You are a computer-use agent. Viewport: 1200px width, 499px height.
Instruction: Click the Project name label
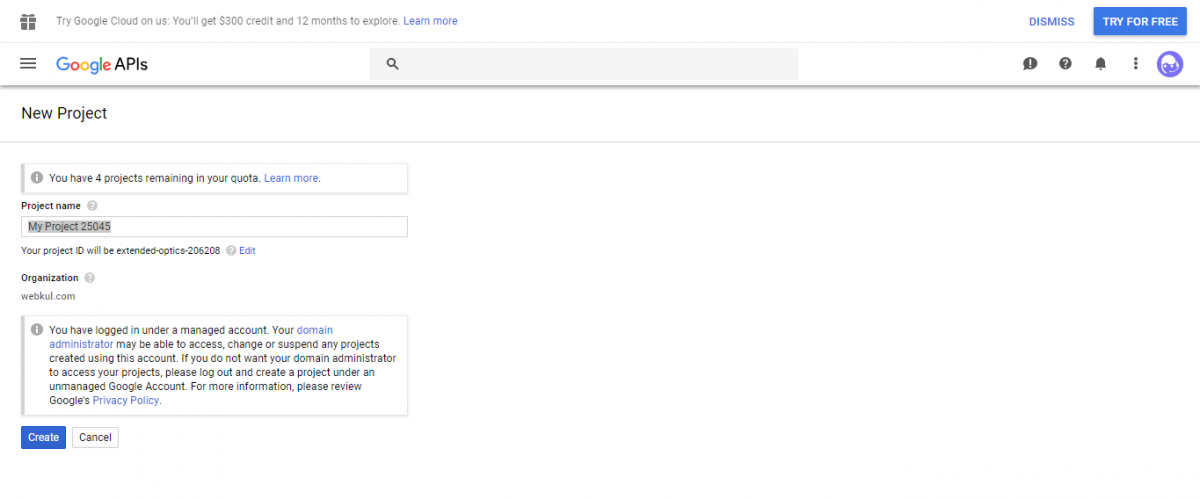51,205
